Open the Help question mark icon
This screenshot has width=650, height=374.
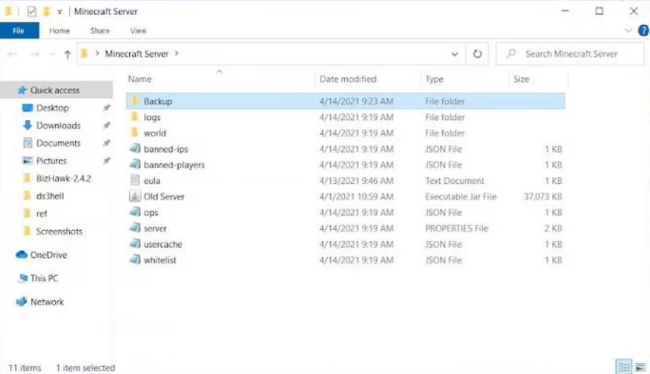[643, 31]
